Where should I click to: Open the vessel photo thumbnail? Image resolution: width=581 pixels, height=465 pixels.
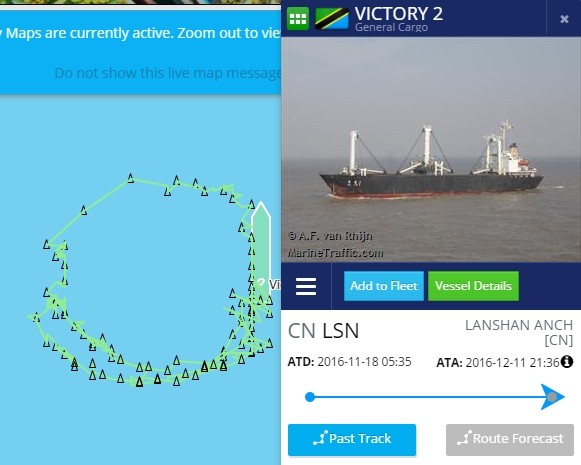pyautogui.click(x=431, y=149)
